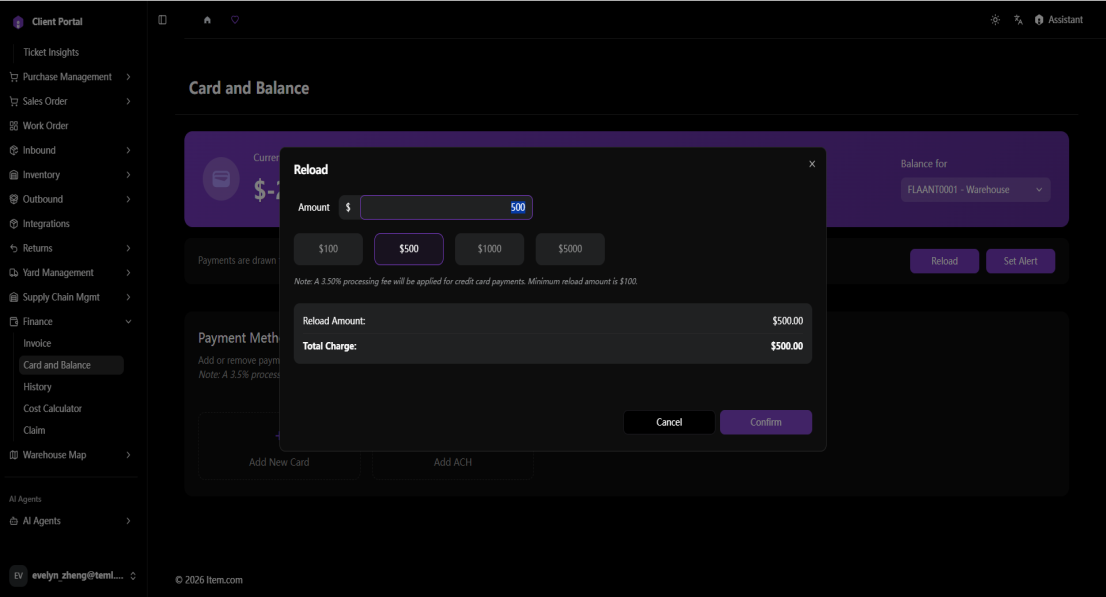This screenshot has width=1106, height=597.
Task: Open the Claim page
Action: coord(34,430)
